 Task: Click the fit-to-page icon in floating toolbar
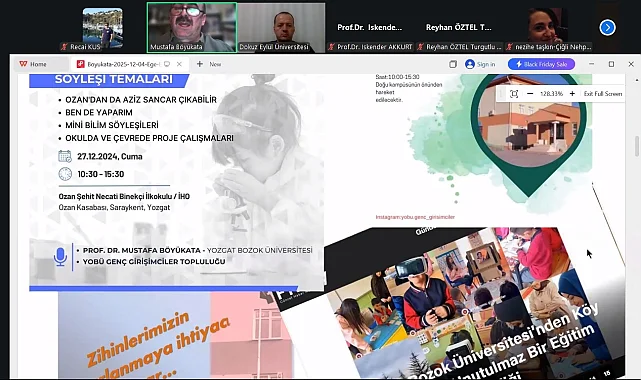point(514,94)
